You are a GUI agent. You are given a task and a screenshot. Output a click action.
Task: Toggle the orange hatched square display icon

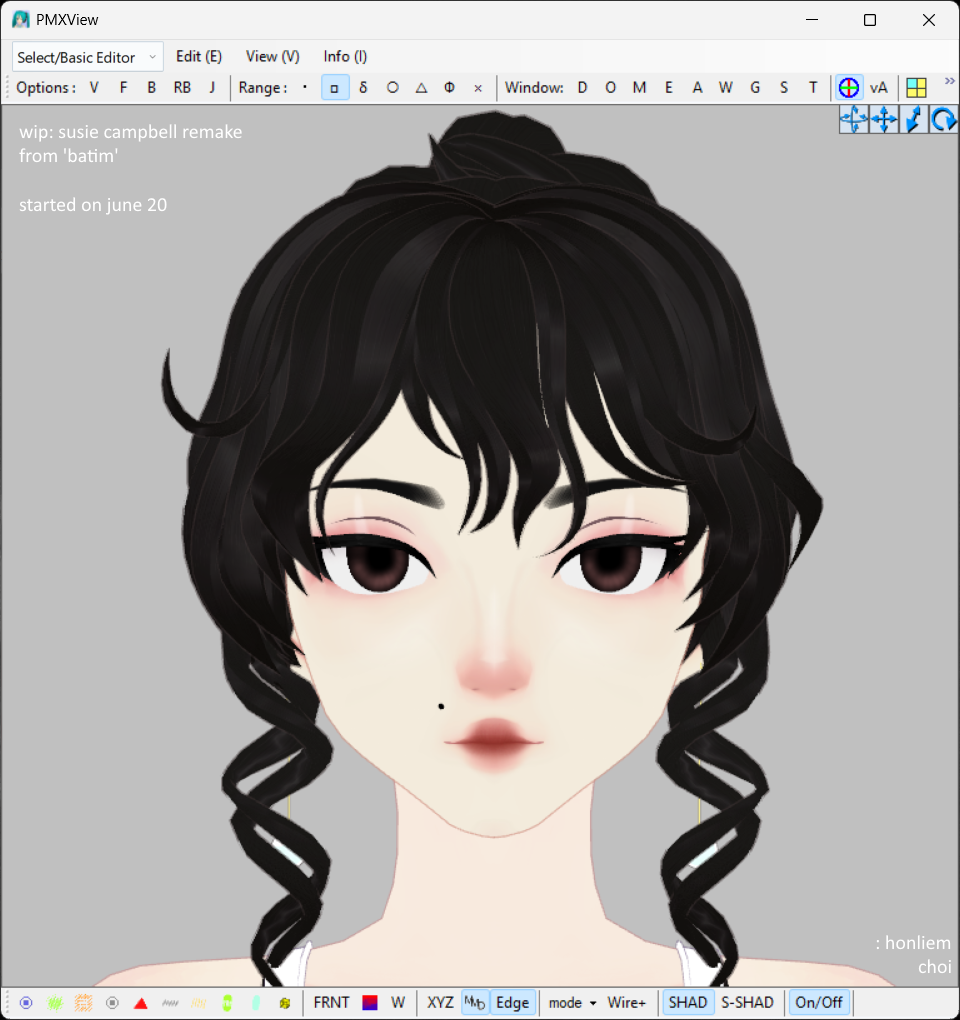83,1003
